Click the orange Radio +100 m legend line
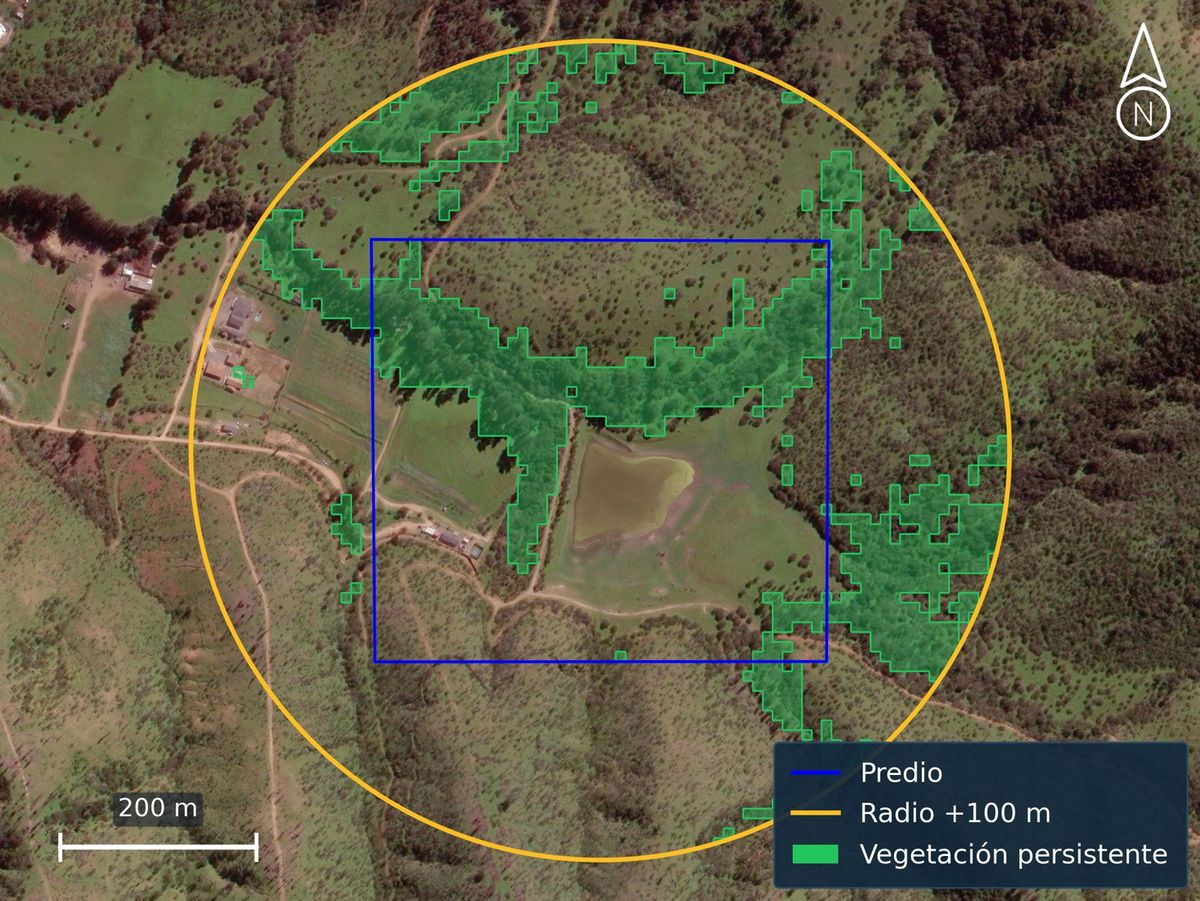This screenshot has width=1200, height=901. pyautogui.click(x=815, y=813)
